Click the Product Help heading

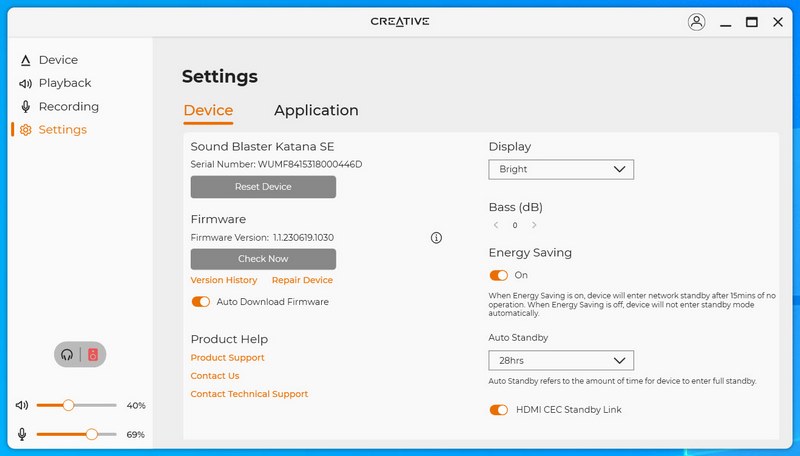point(229,339)
